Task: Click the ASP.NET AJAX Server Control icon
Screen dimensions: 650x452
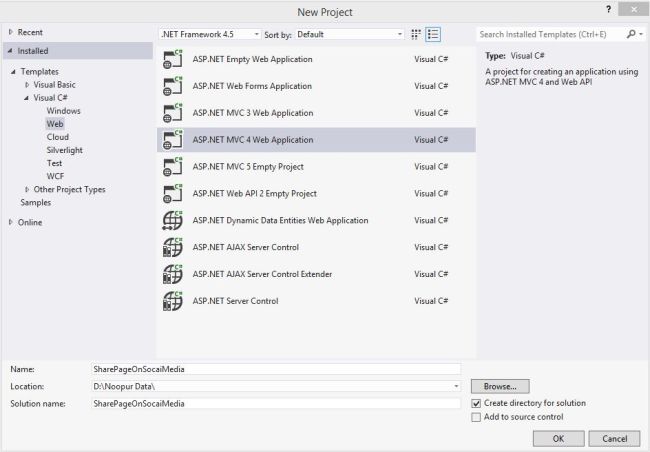Action: pyautogui.click(x=172, y=248)
